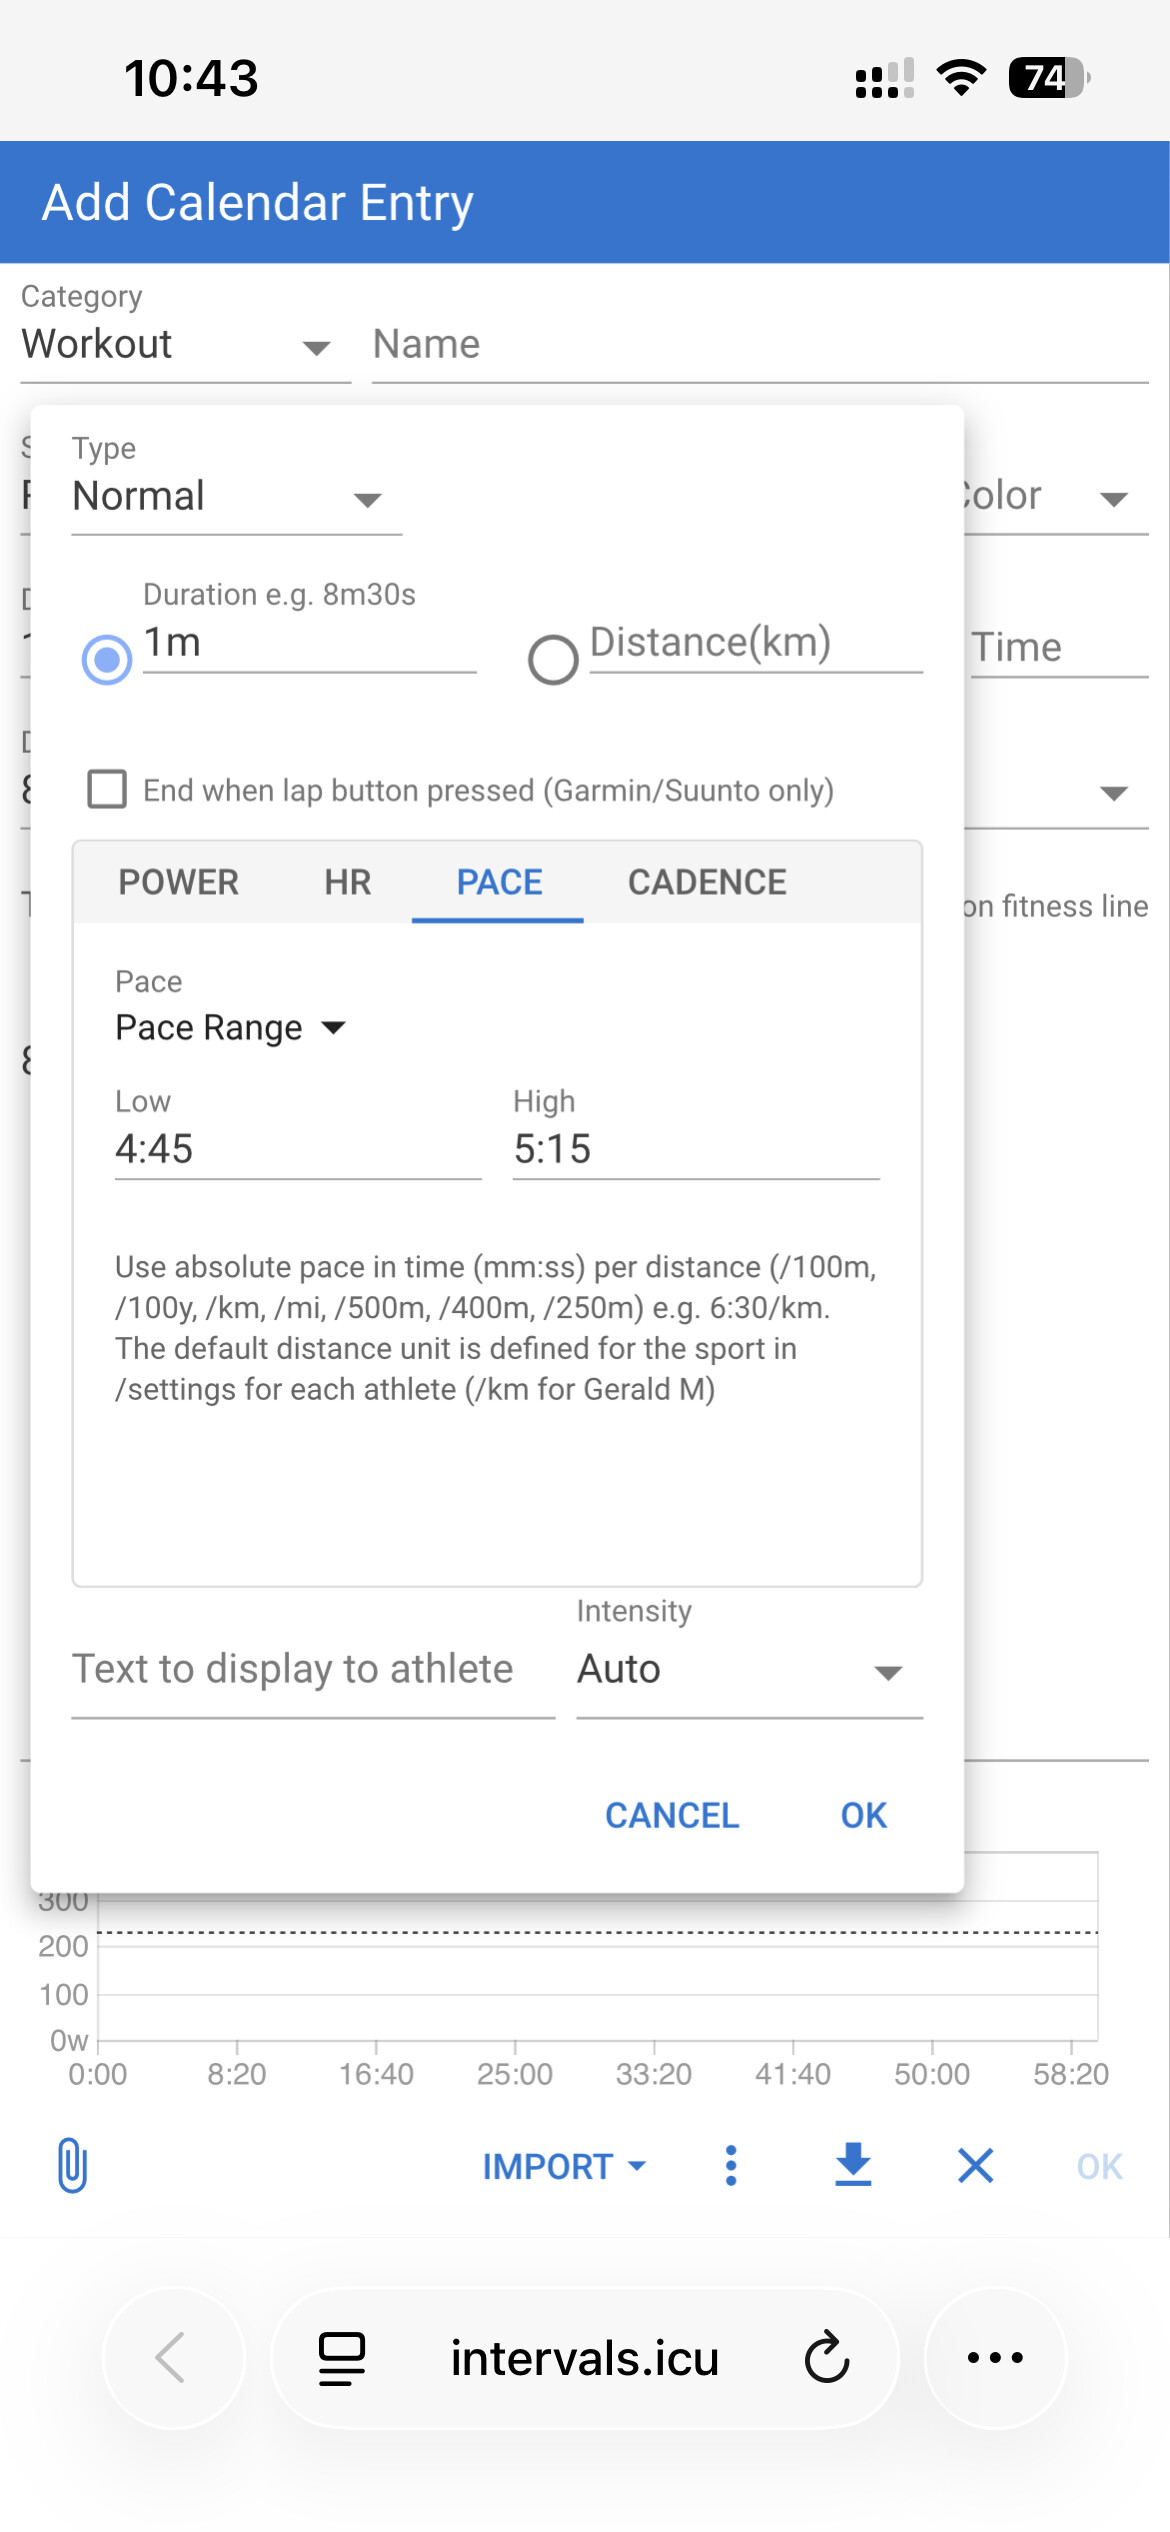
Task: Click the Low pace field showing 4:45
Action: (297, 1150)
